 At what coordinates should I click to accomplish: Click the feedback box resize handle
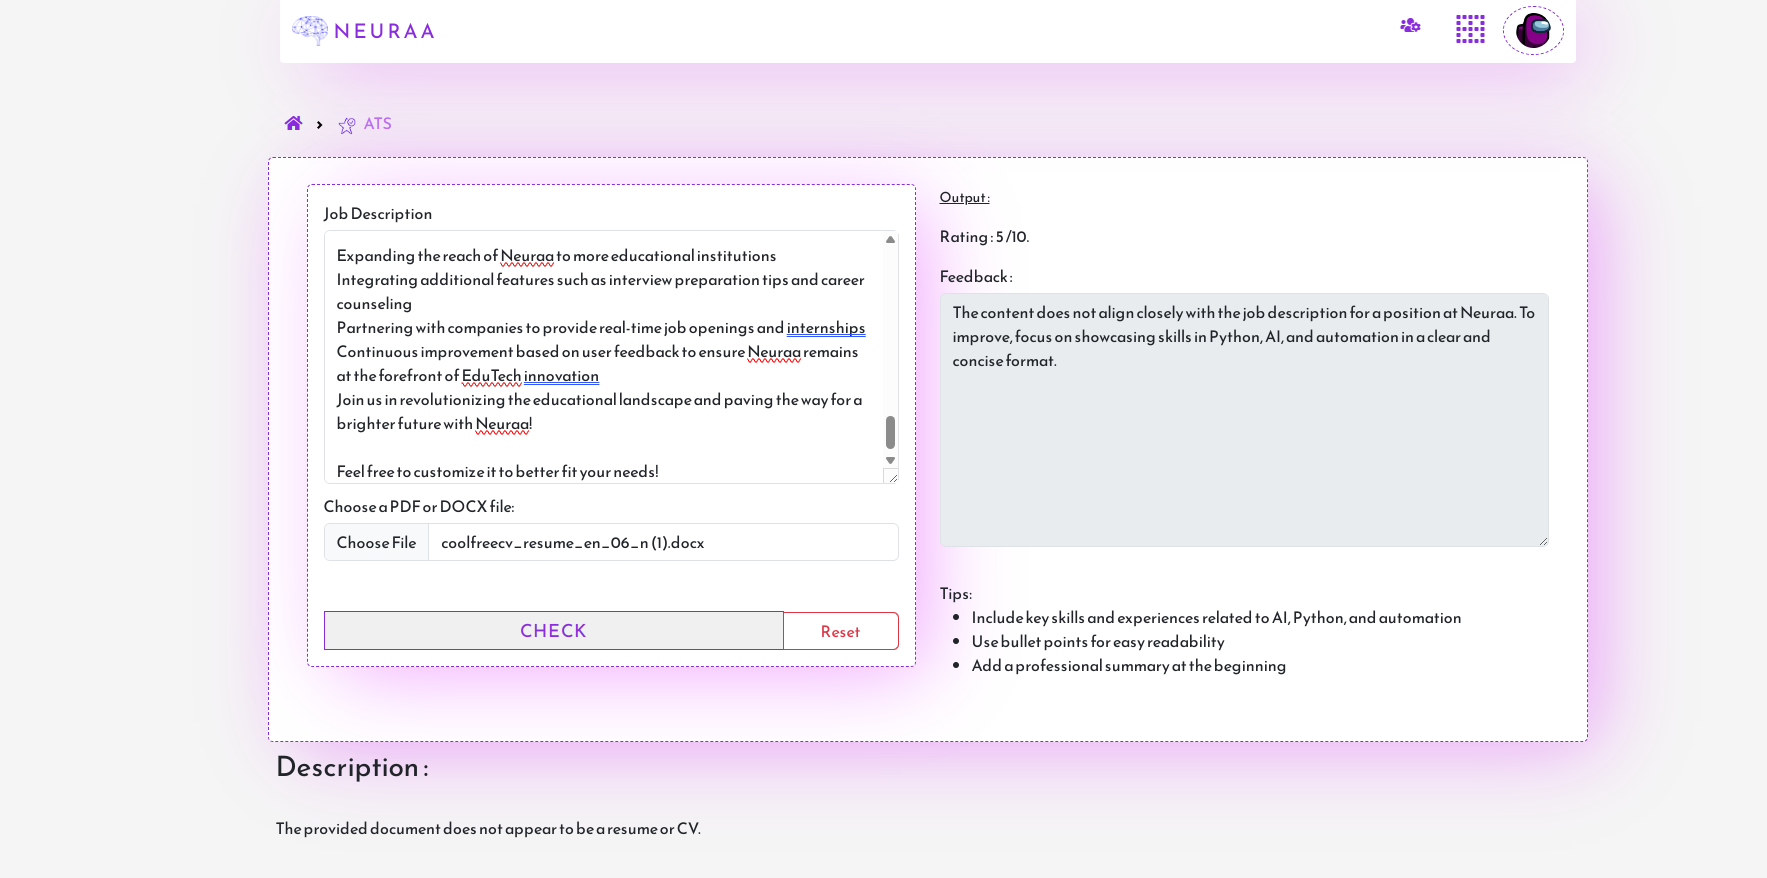(1543, 541)
